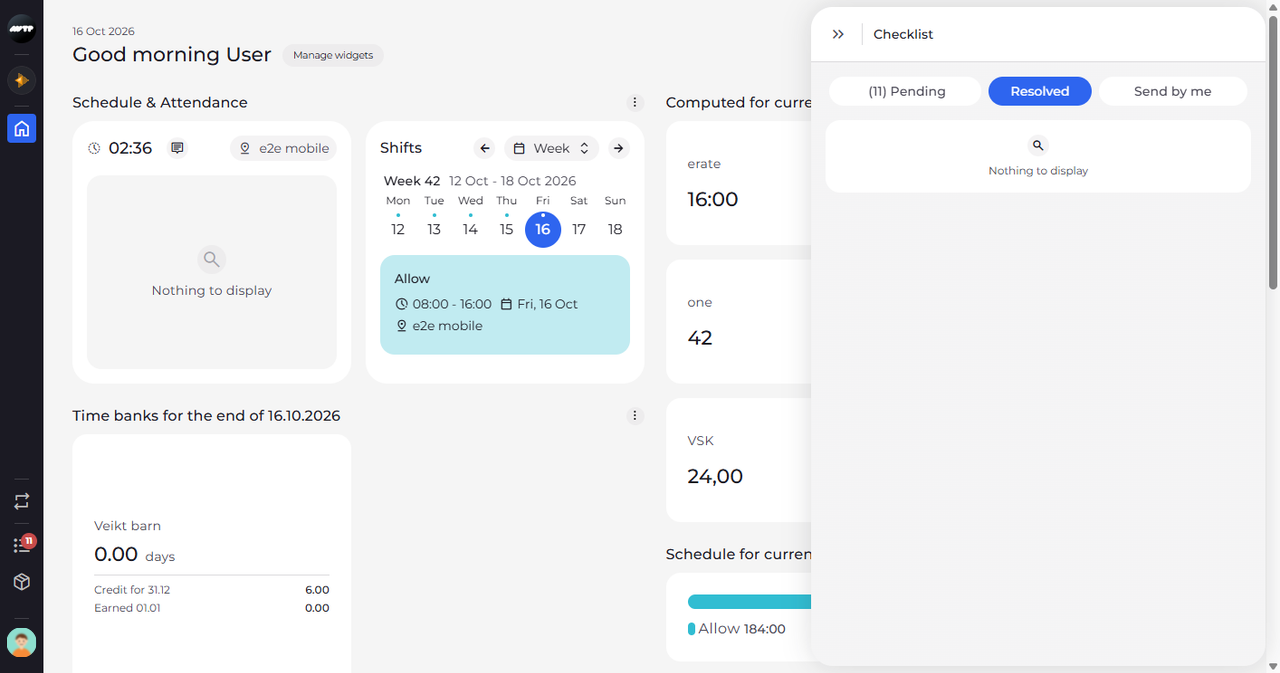The height and width of the screenshot is (673, 1280).
Task: Open Schedule & Attendance options menu
Action: coord(634,102)
